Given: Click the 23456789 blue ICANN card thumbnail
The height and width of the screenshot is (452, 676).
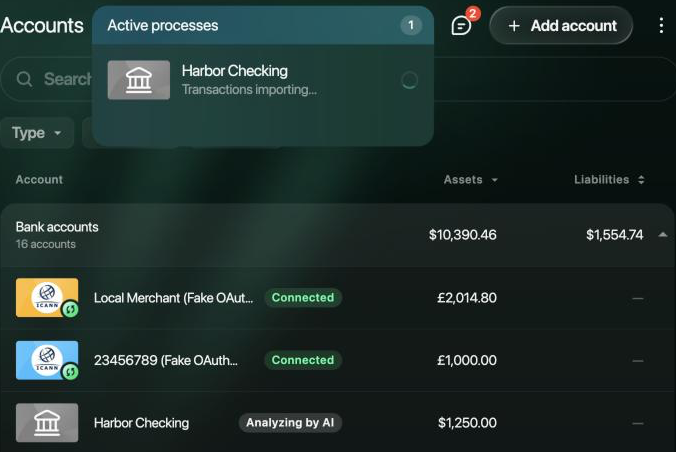Looking at the screenshot, I should click(47, 360).
